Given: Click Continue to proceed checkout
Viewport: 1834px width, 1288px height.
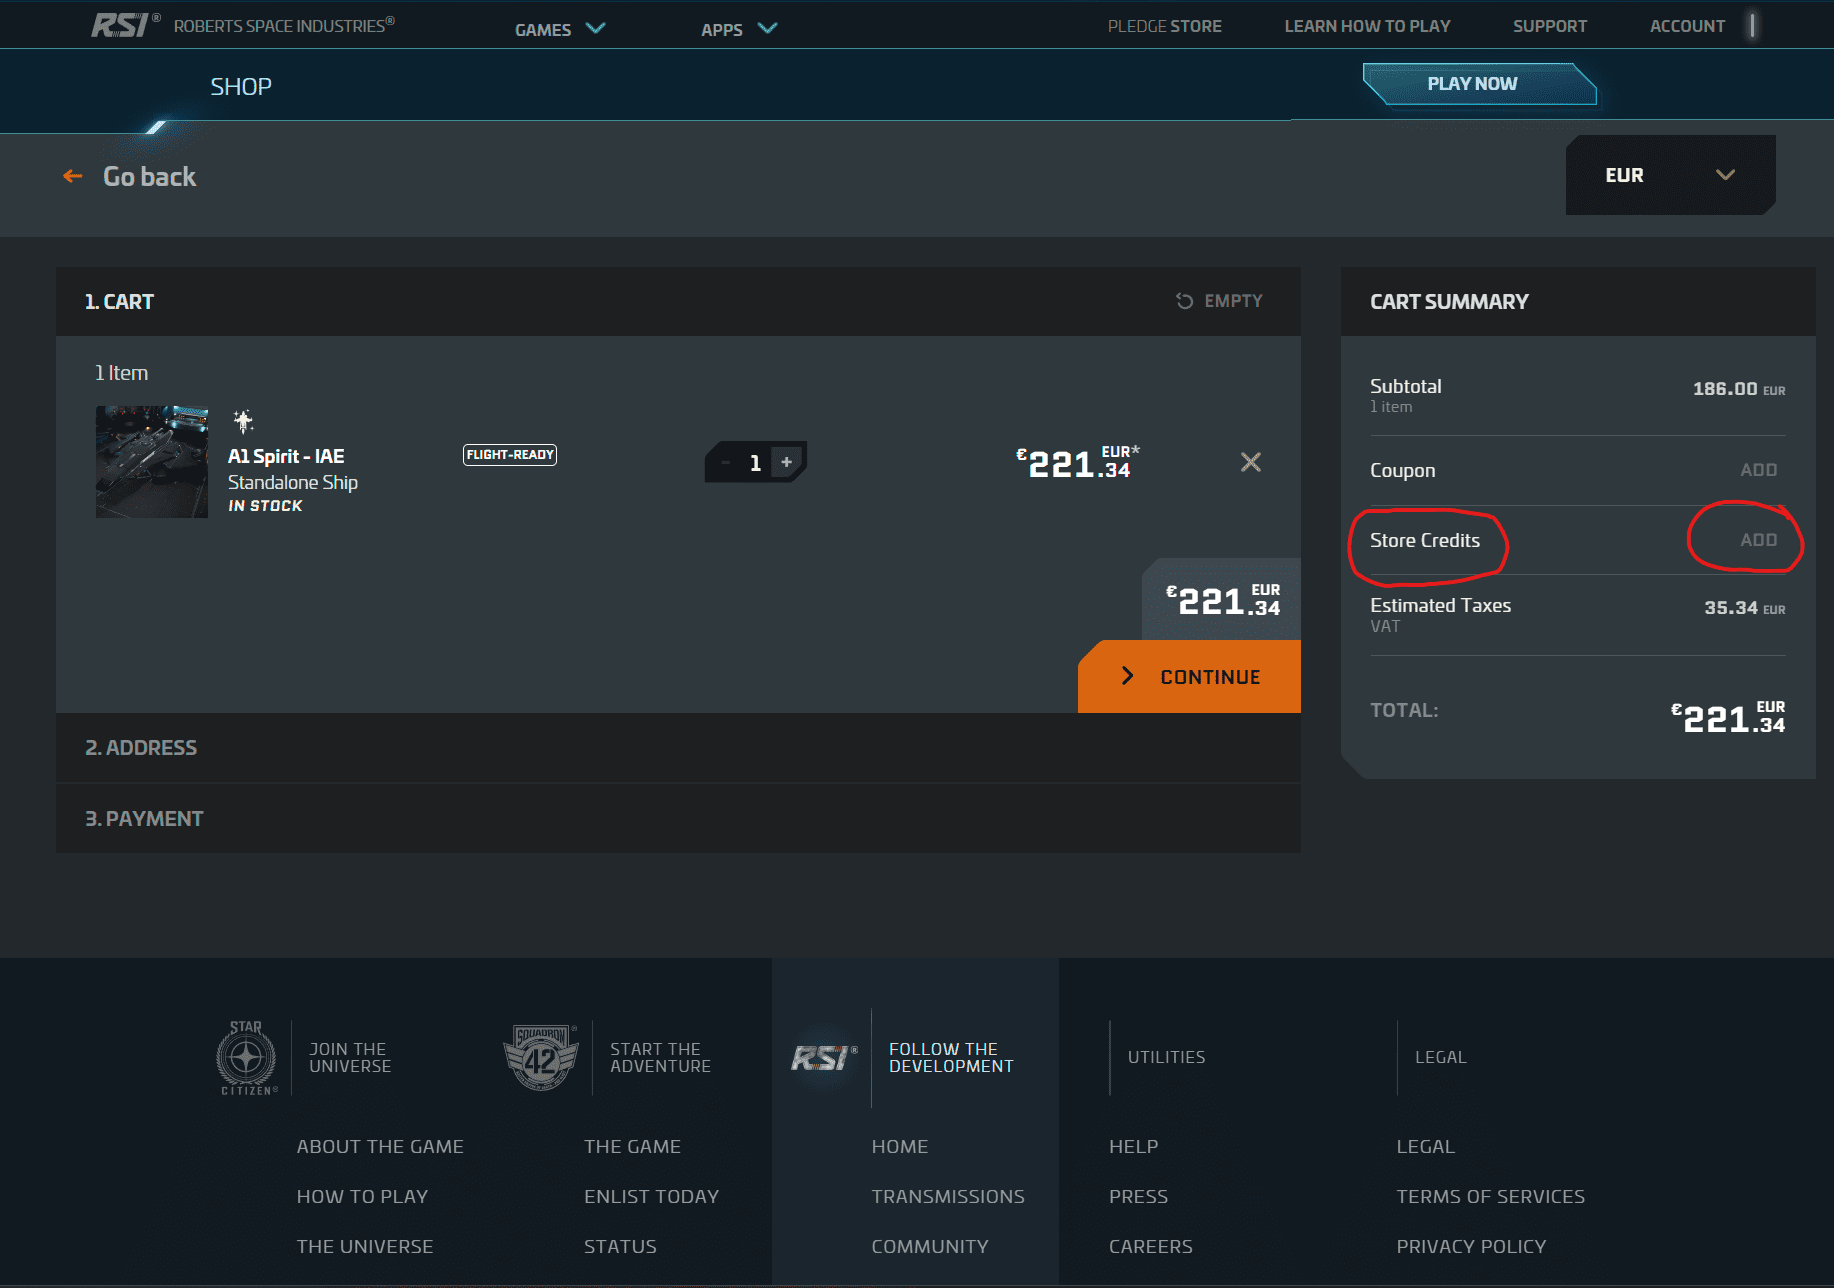Looking at the screenshot, I should pos(1189,676).
